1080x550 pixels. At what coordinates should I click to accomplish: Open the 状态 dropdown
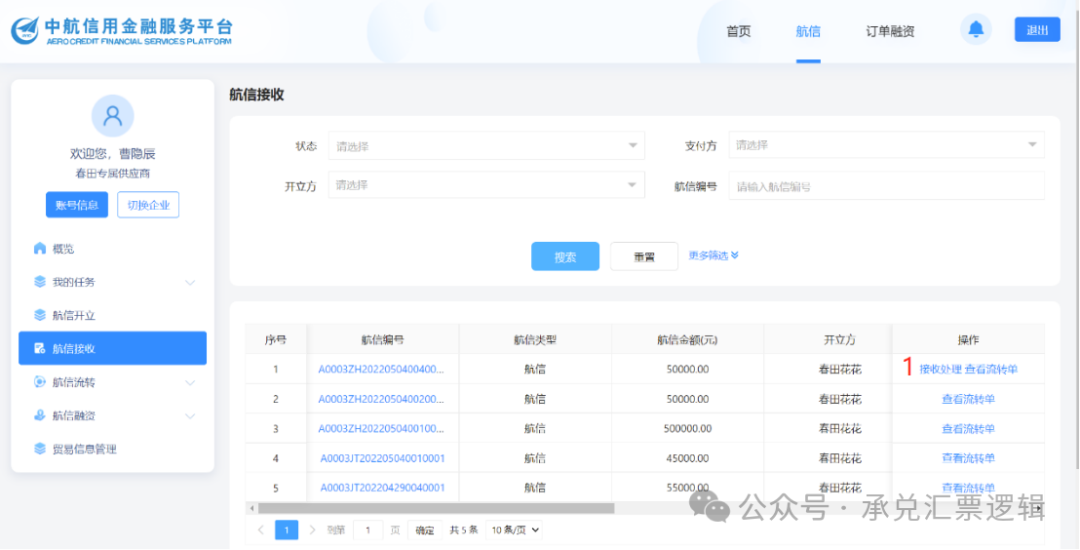[x=486, y=146]
